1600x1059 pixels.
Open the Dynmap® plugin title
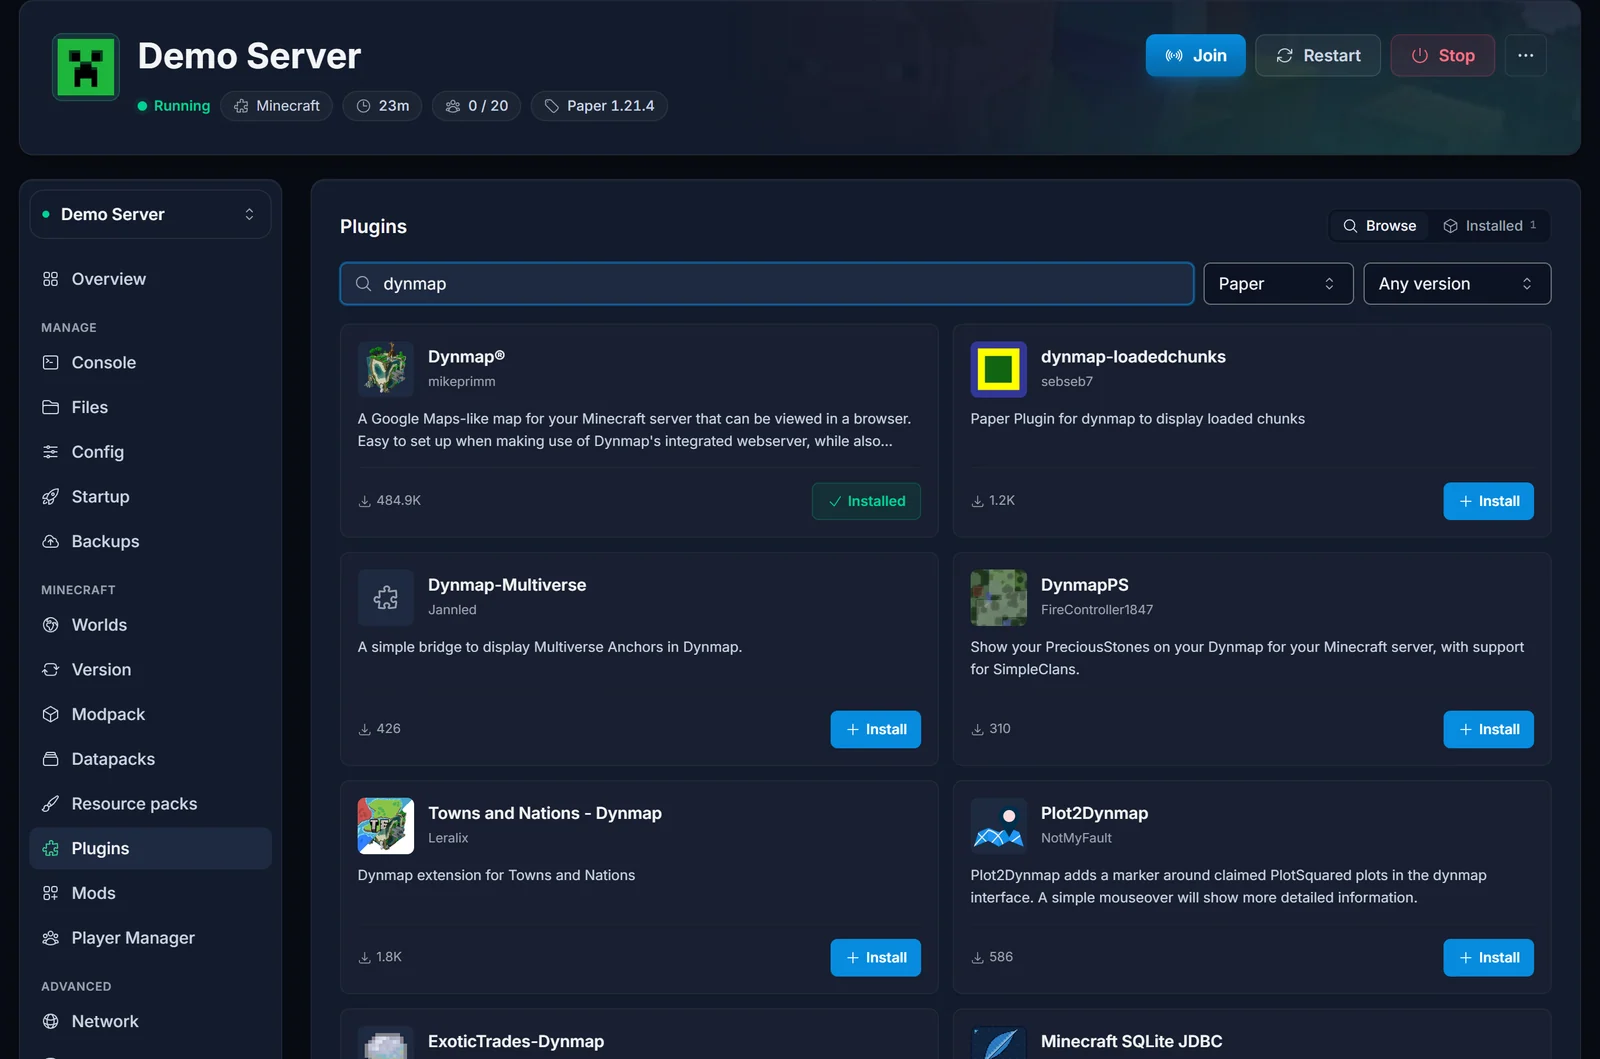466,357
